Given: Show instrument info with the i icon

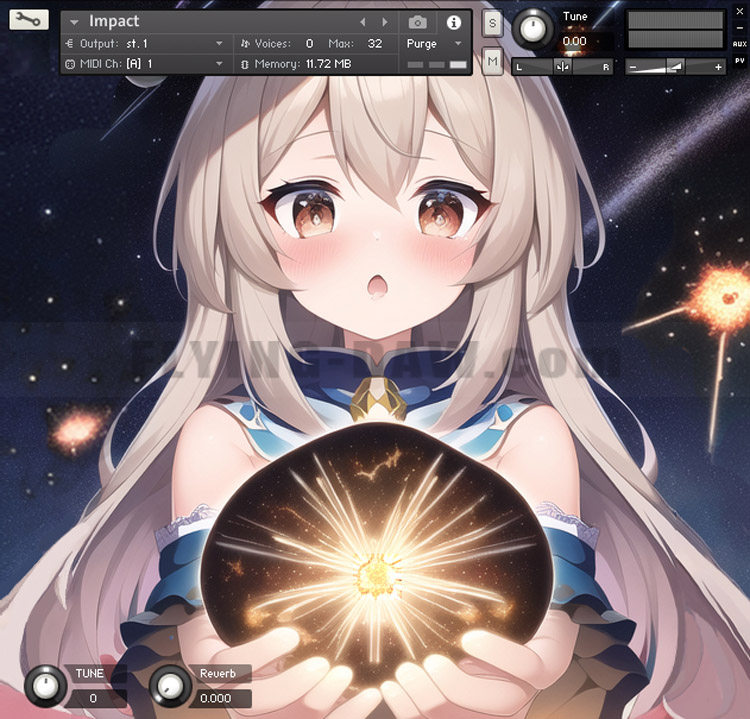Looking at the screenshot, I should pyautogui.click(x=453, y=22).
